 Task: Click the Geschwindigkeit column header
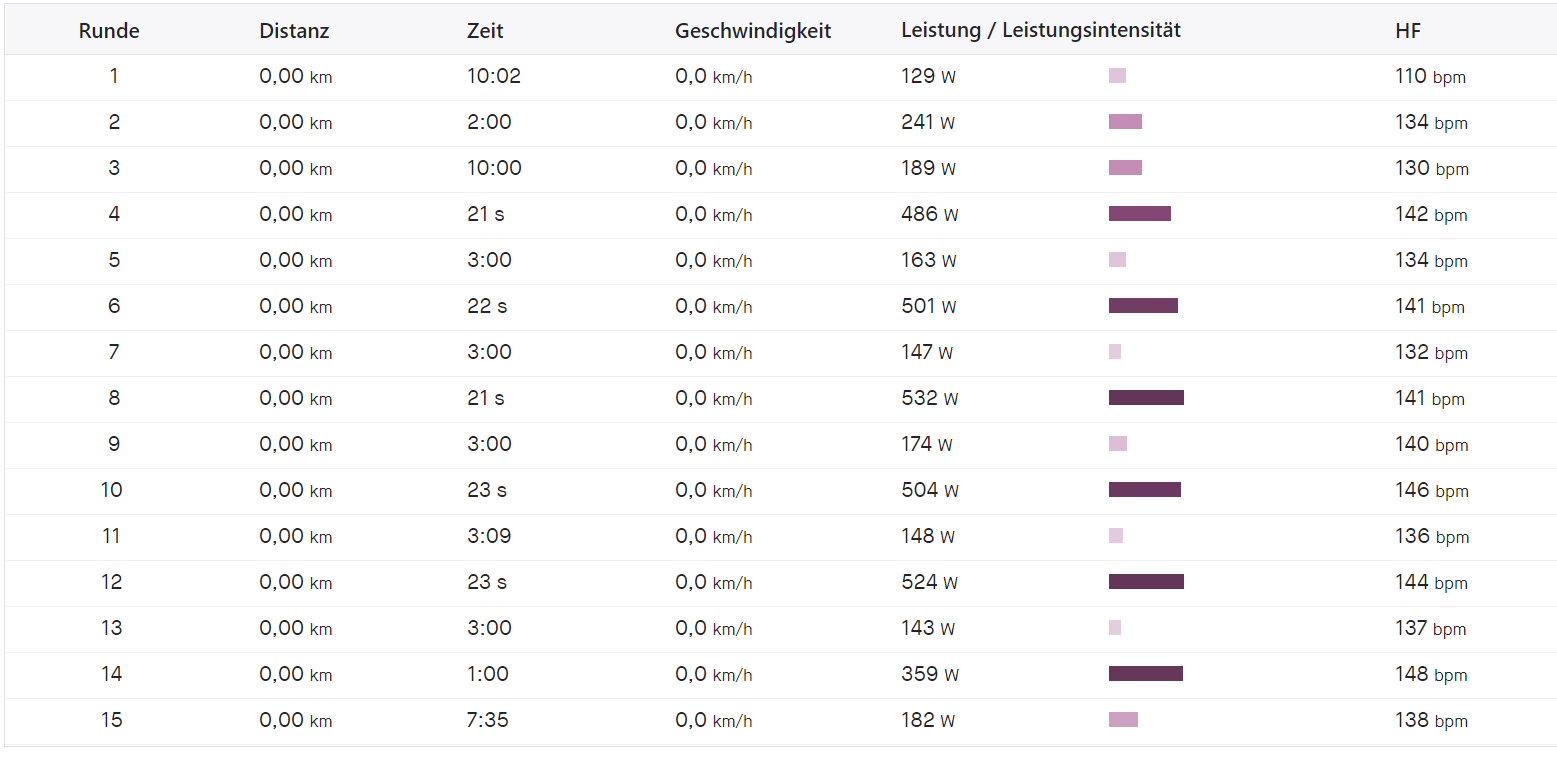click(x=753, y=31)
